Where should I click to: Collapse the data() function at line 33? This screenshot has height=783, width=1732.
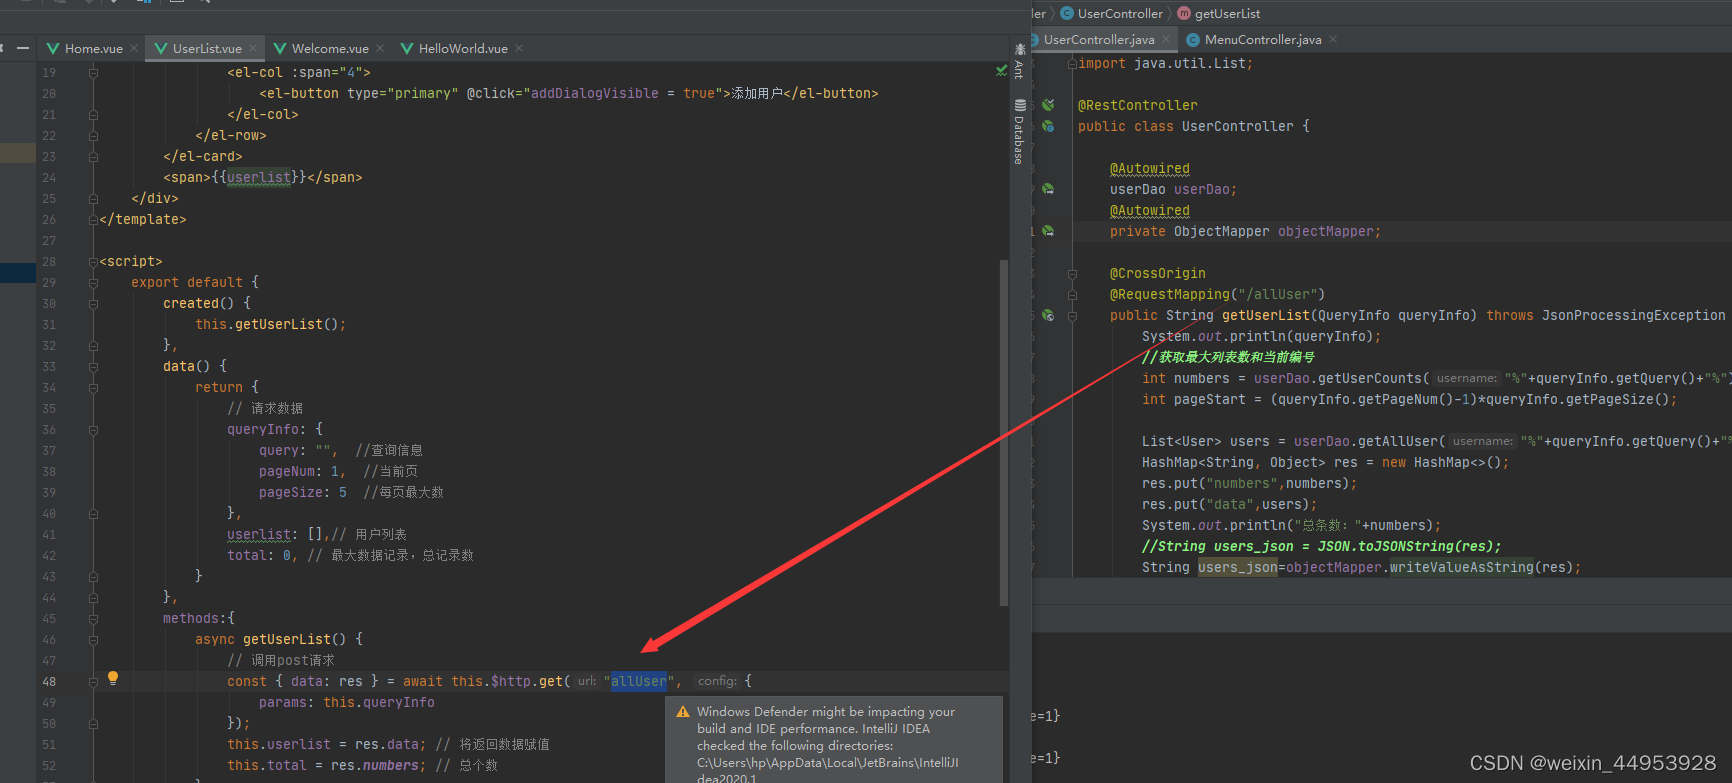point(93,367)
